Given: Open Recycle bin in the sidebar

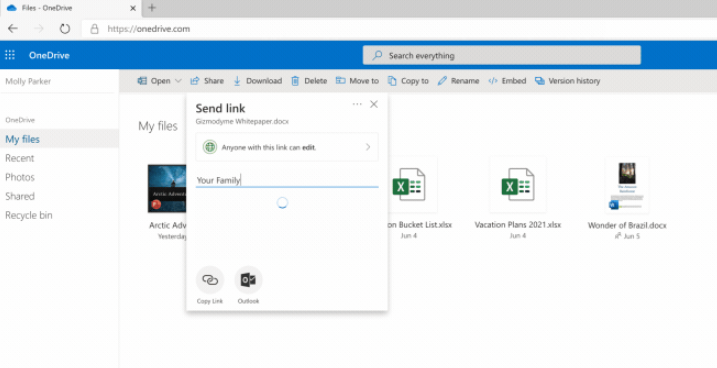Looking at the screenshot, I should click(x=29, y=215).
